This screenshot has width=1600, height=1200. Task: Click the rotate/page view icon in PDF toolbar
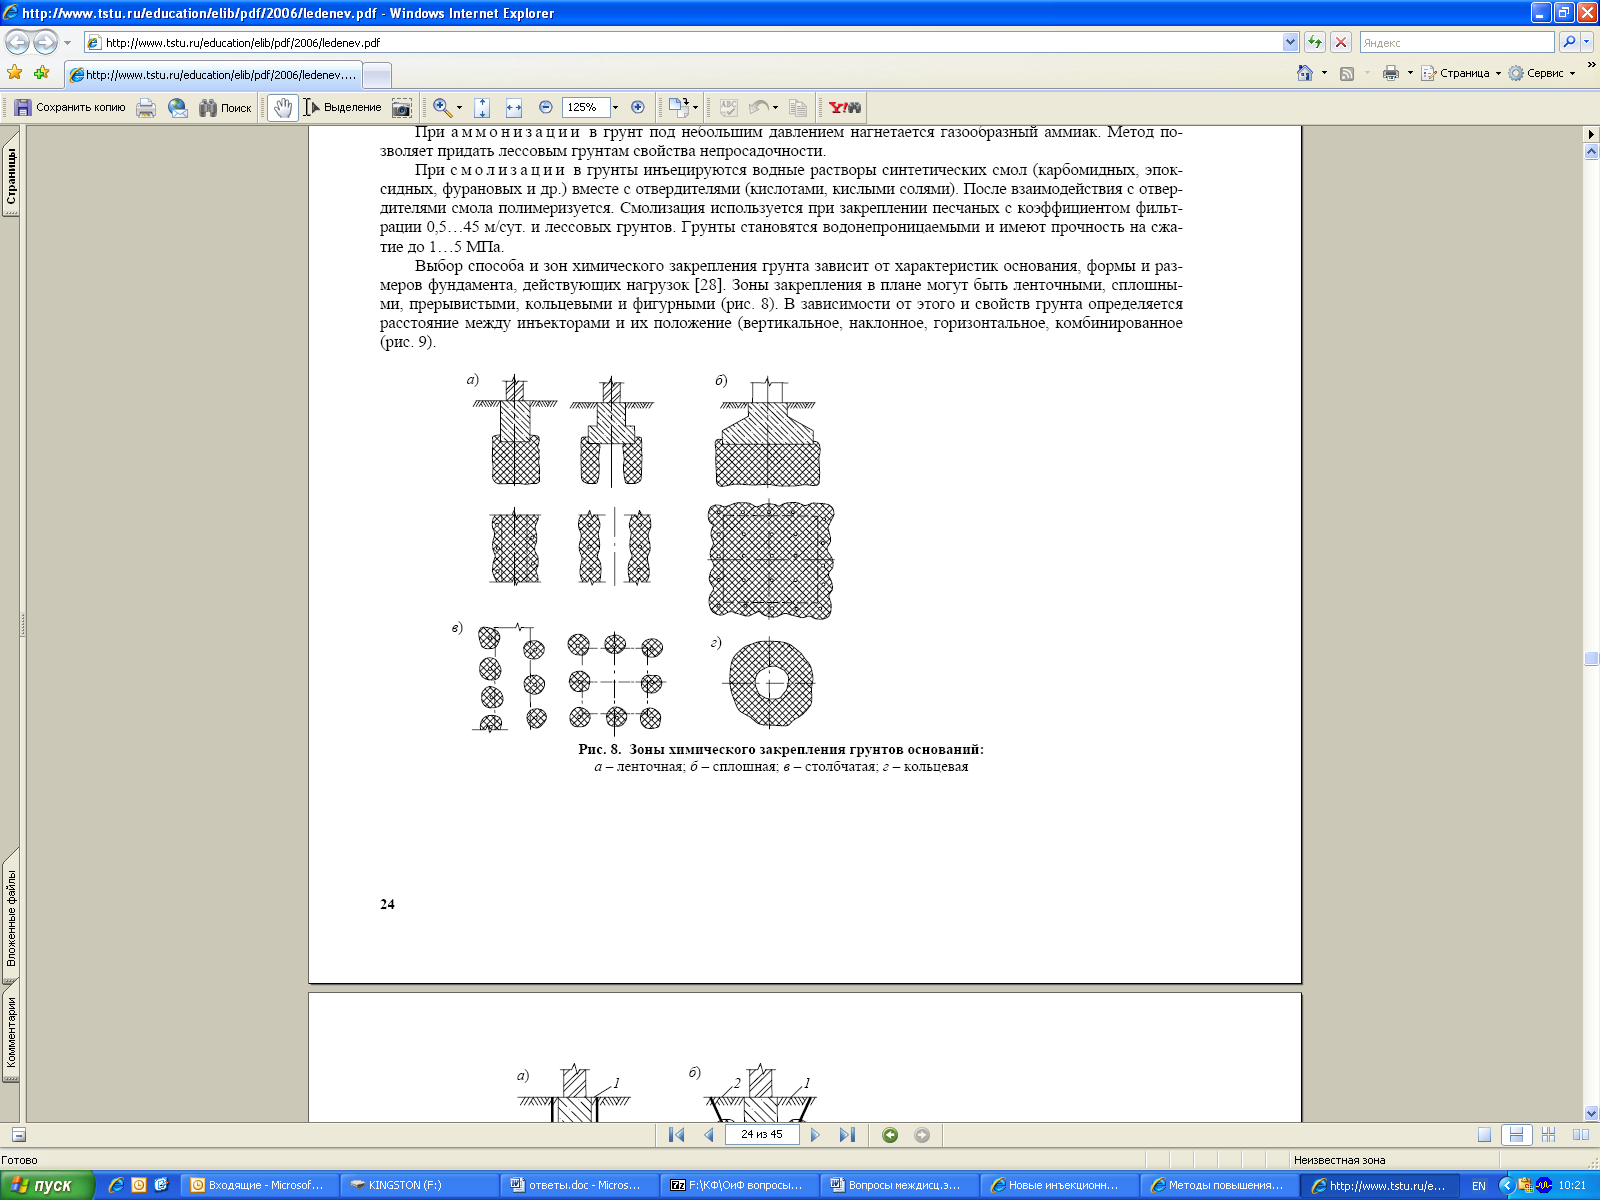(679, 107)
